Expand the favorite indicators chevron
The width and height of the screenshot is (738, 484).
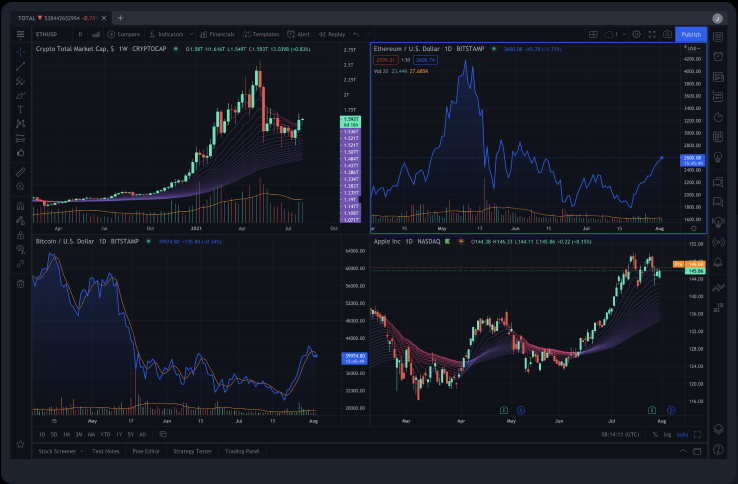(191, 34)
